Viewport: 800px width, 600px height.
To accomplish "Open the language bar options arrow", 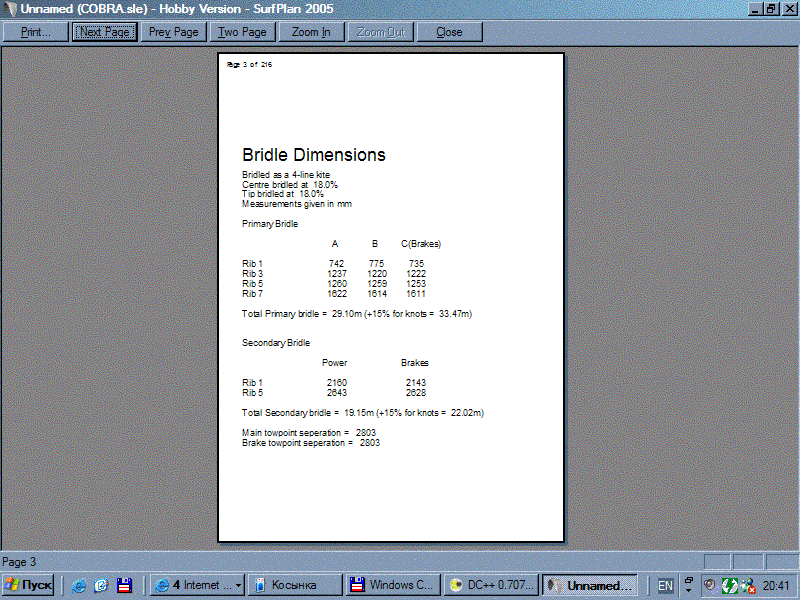I will point(689,585).
